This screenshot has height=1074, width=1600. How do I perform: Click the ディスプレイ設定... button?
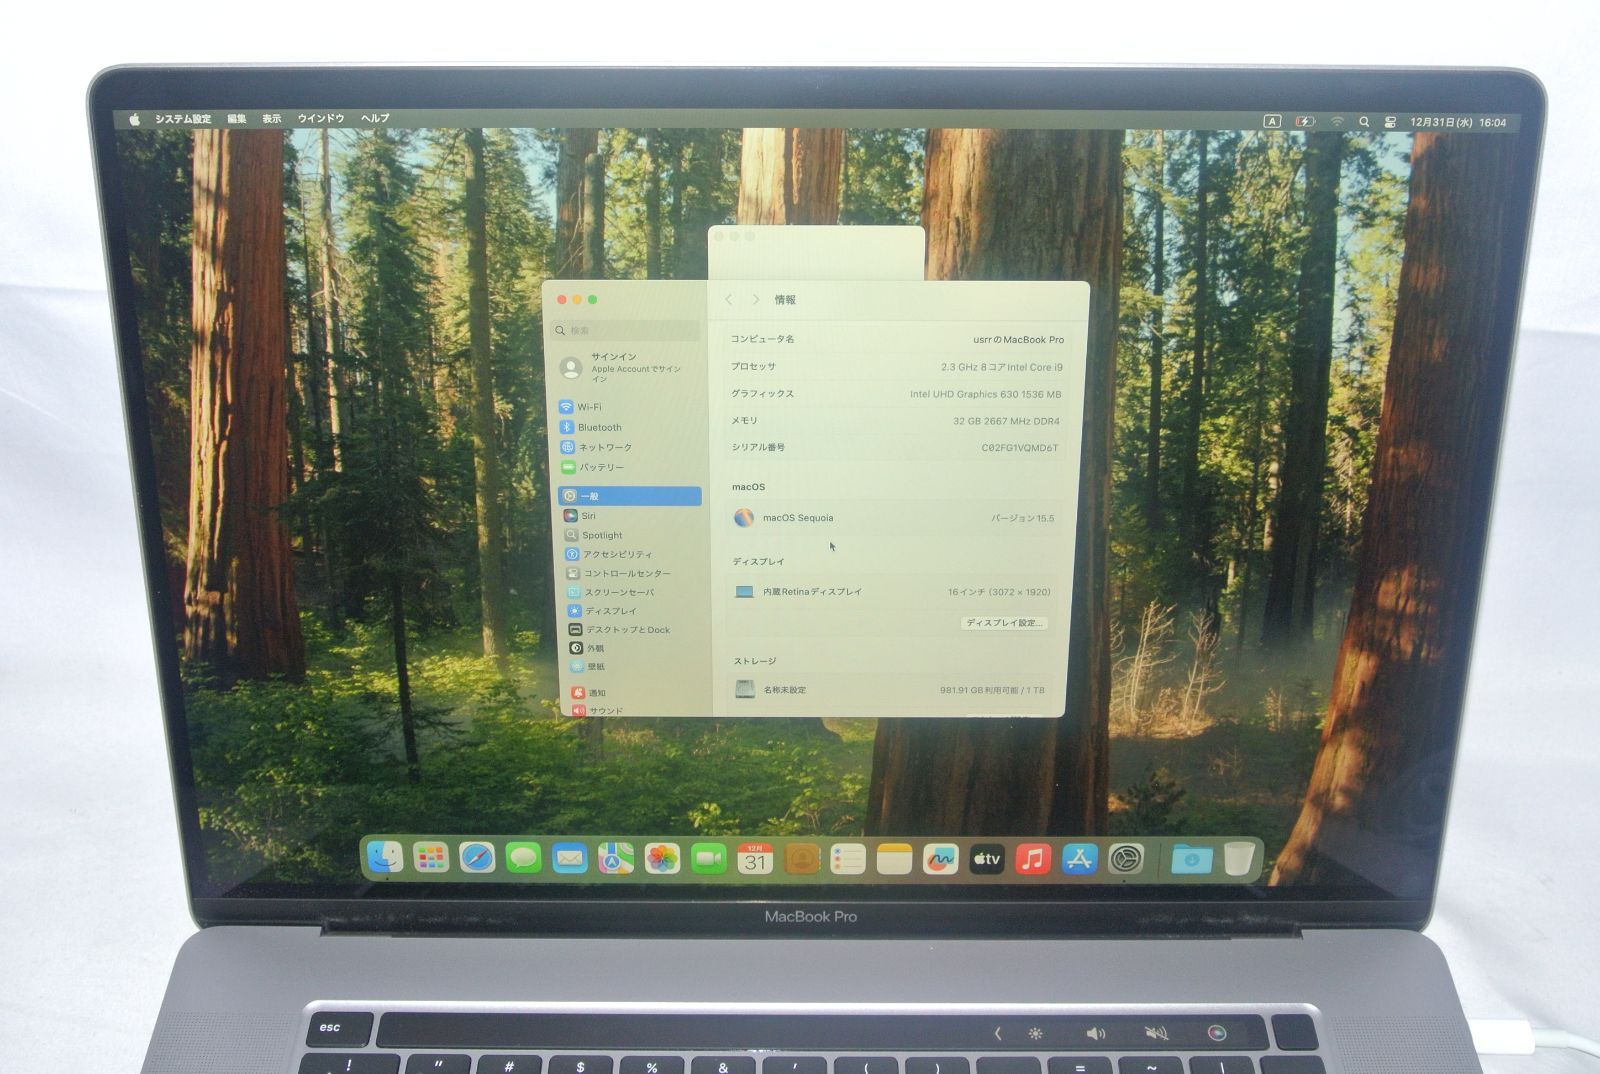coord(1004,623)
